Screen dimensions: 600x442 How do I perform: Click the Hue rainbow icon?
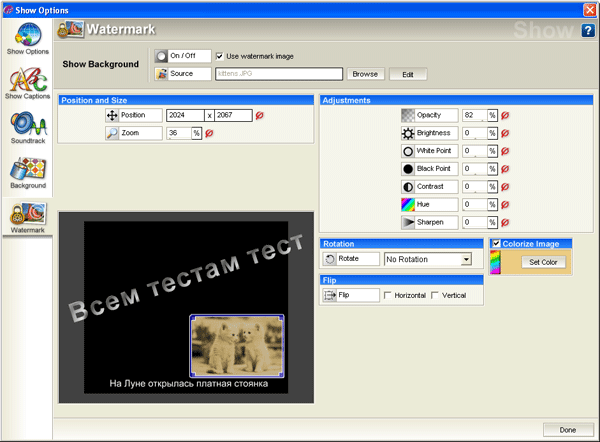(408, 205)
